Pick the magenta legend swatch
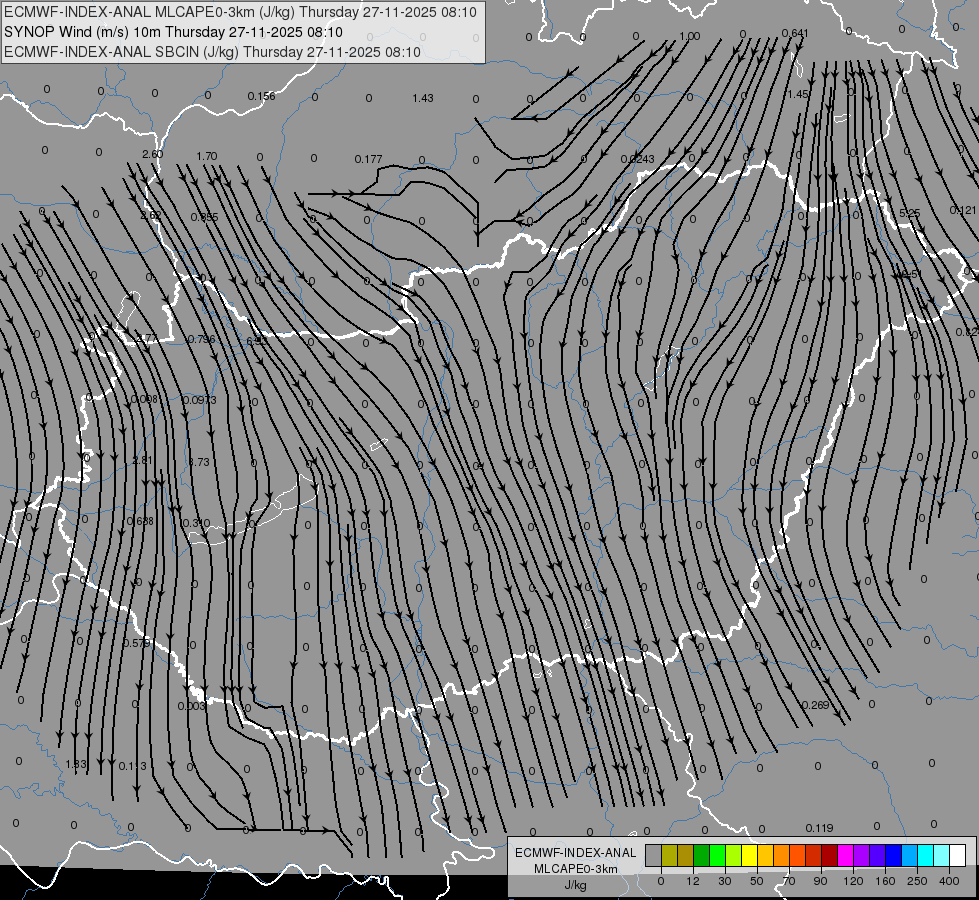Image resolution: width=979 pixels, height=900 pixels. [845, 855]
